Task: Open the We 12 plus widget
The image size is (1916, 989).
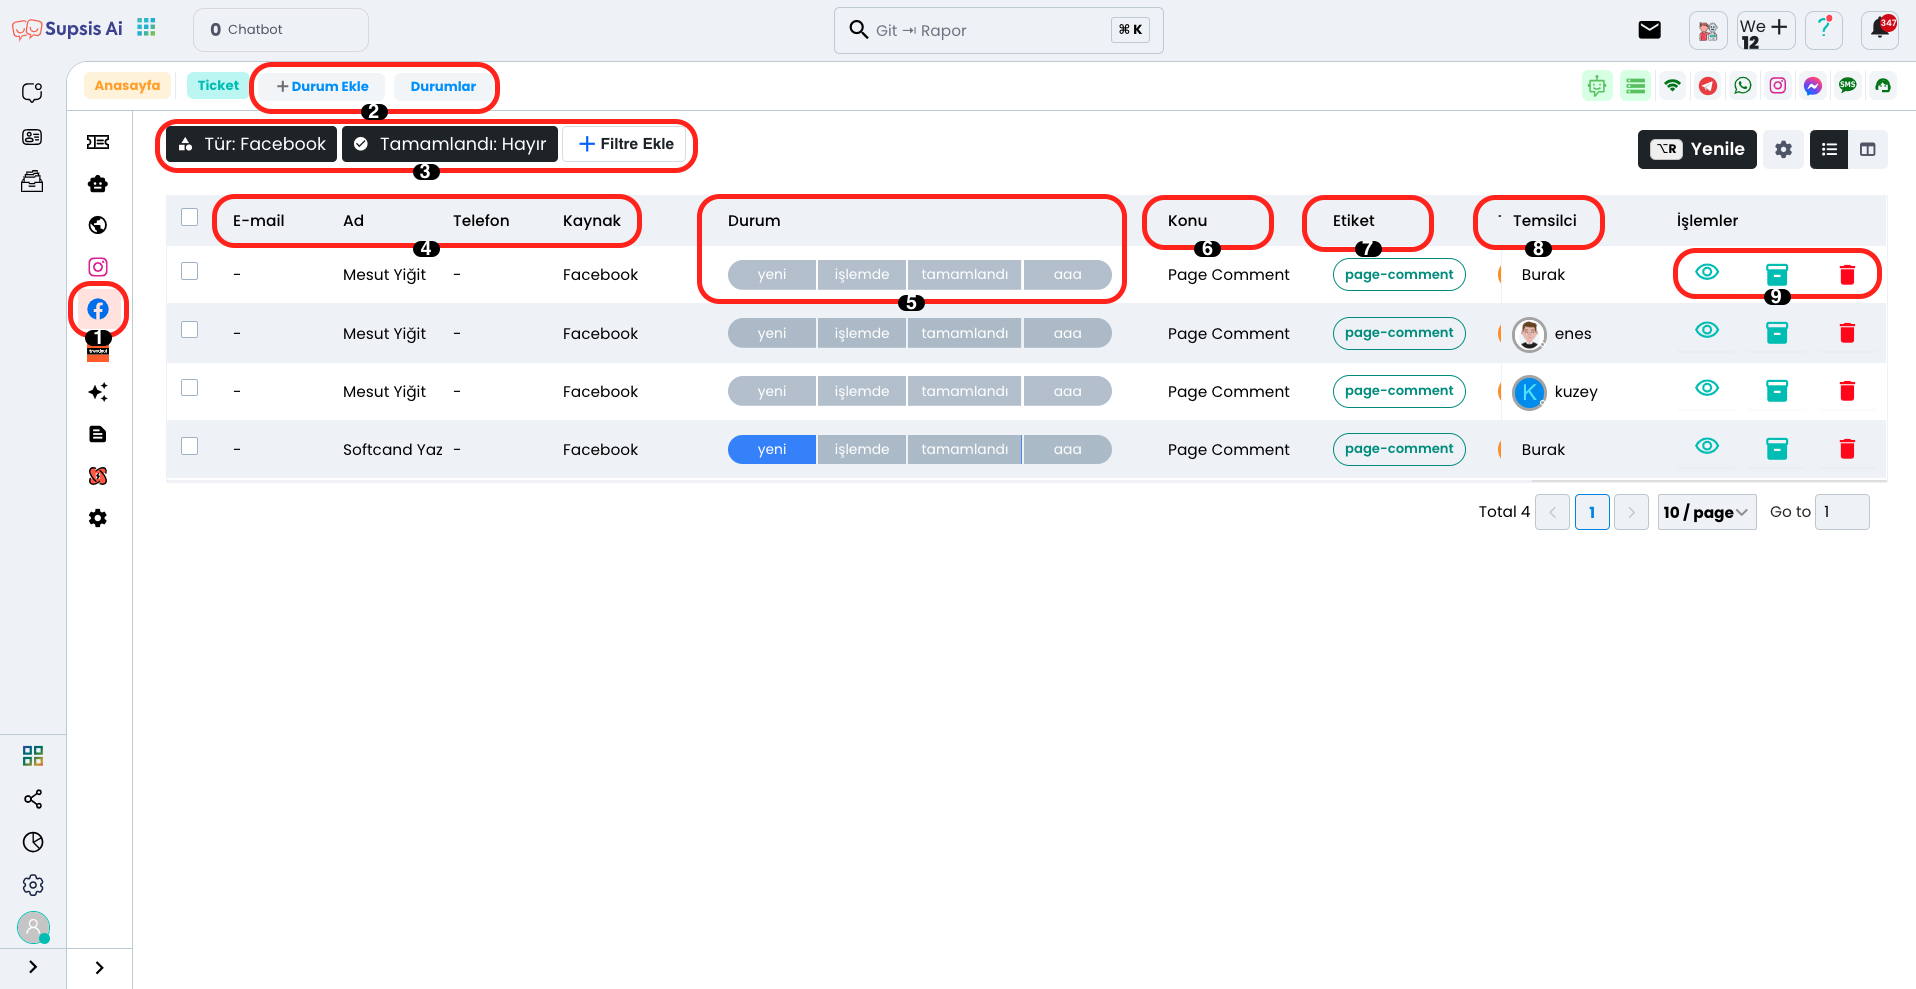Action: coord(1766,30)
